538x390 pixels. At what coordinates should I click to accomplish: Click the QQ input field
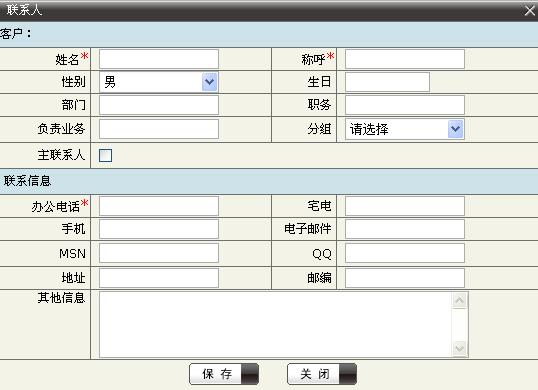tap(405, 253)
